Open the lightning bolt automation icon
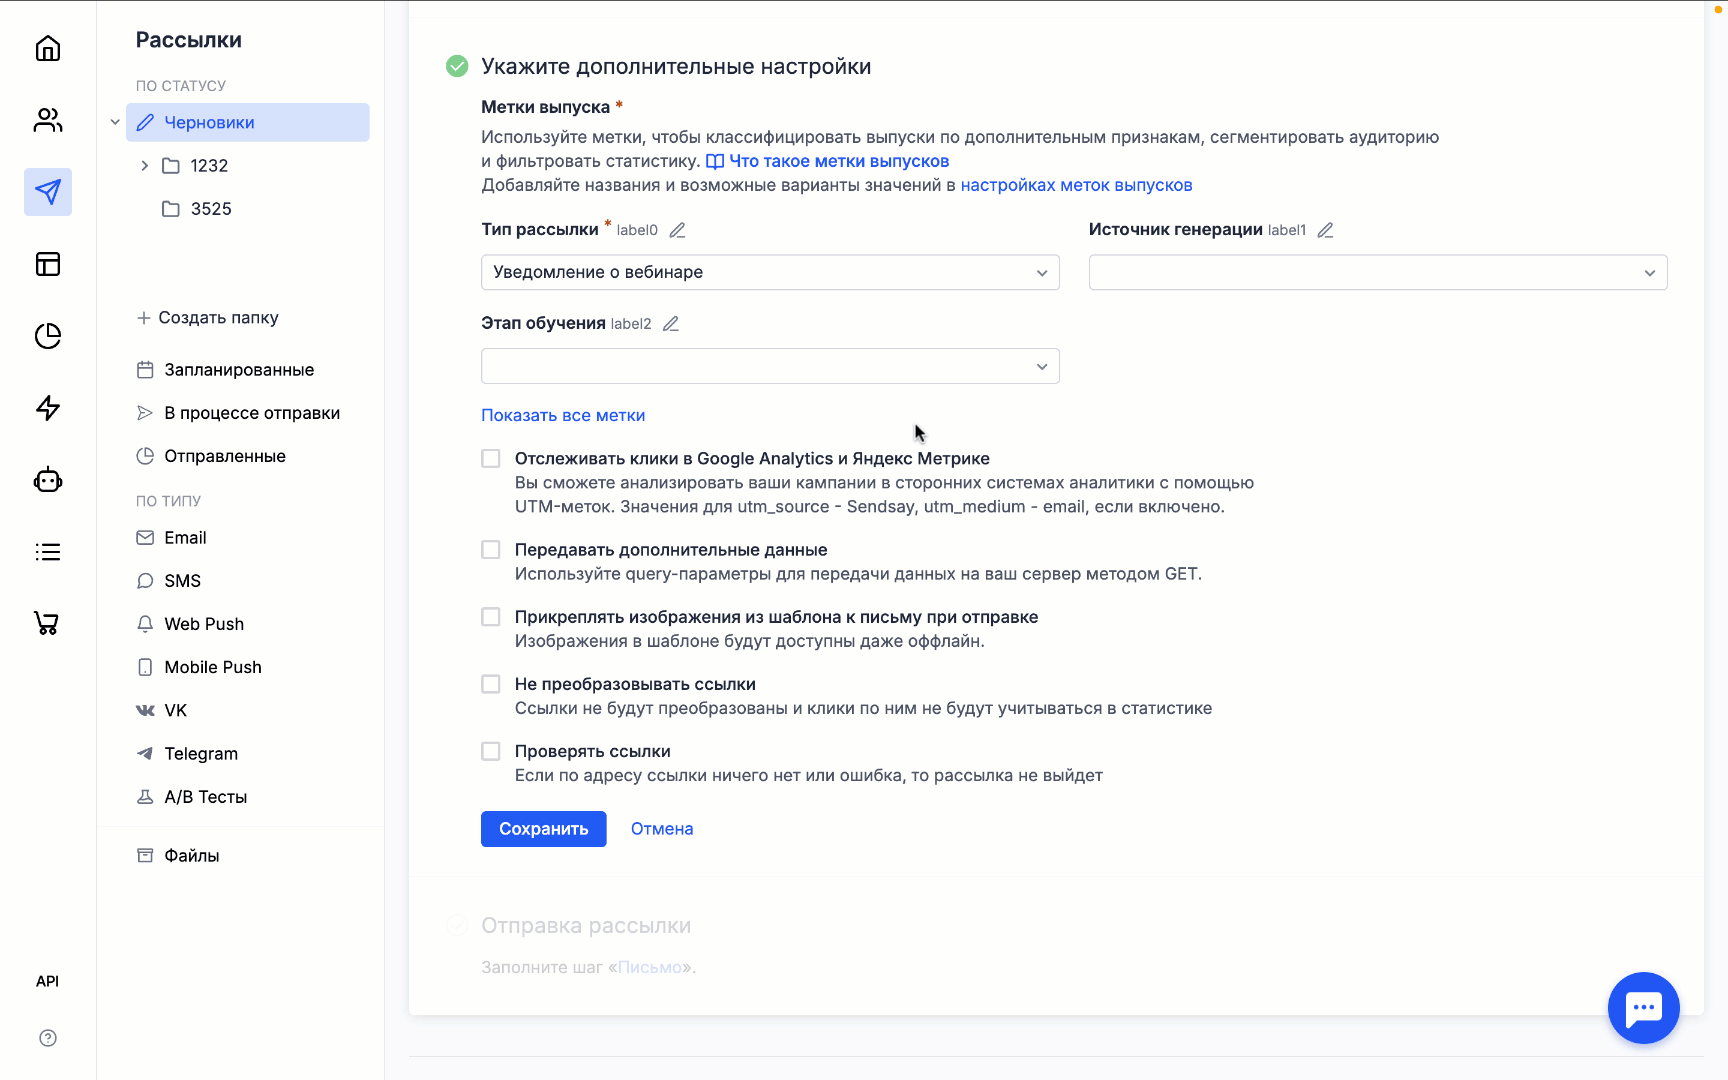Screen dimensions: 1728x1080 48,408
